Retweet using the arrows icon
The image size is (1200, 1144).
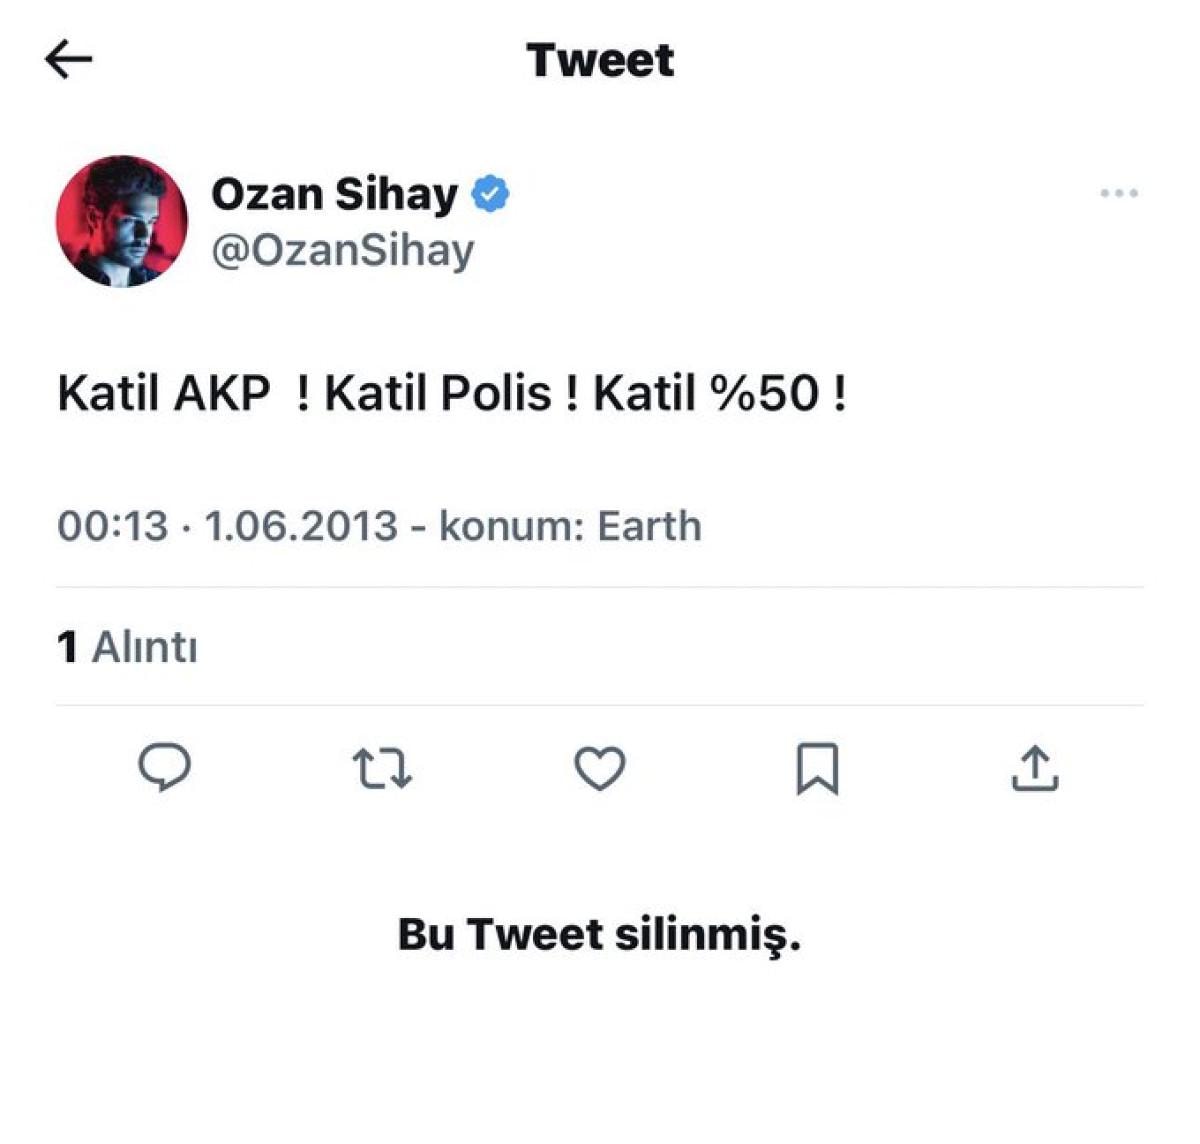[x=382, y=769]
